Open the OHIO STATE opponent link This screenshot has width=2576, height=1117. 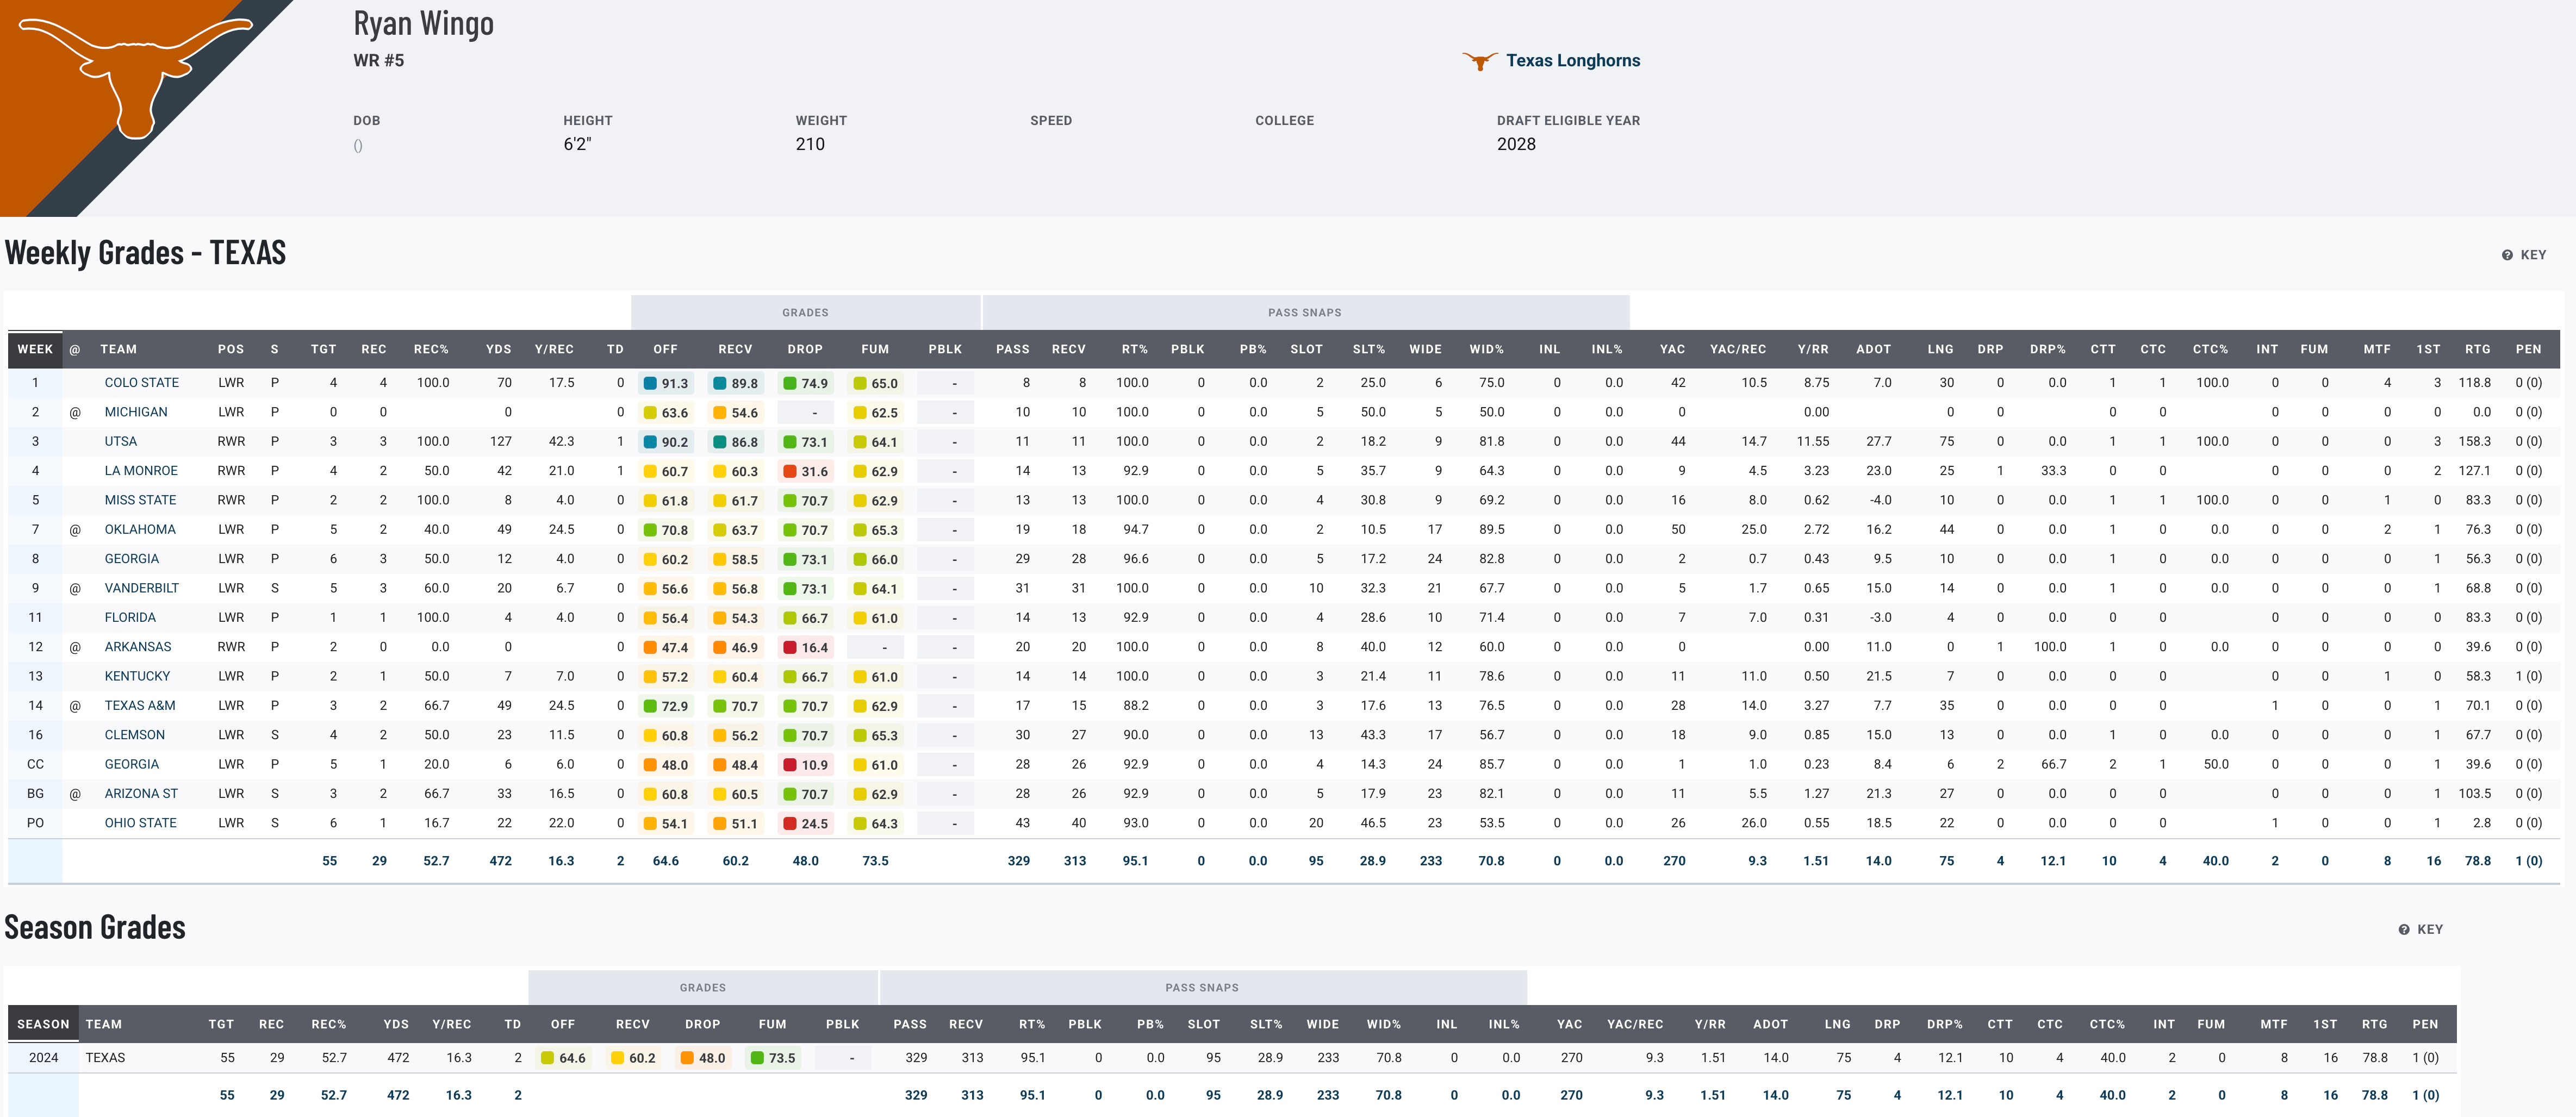click(x=141, y=823)
